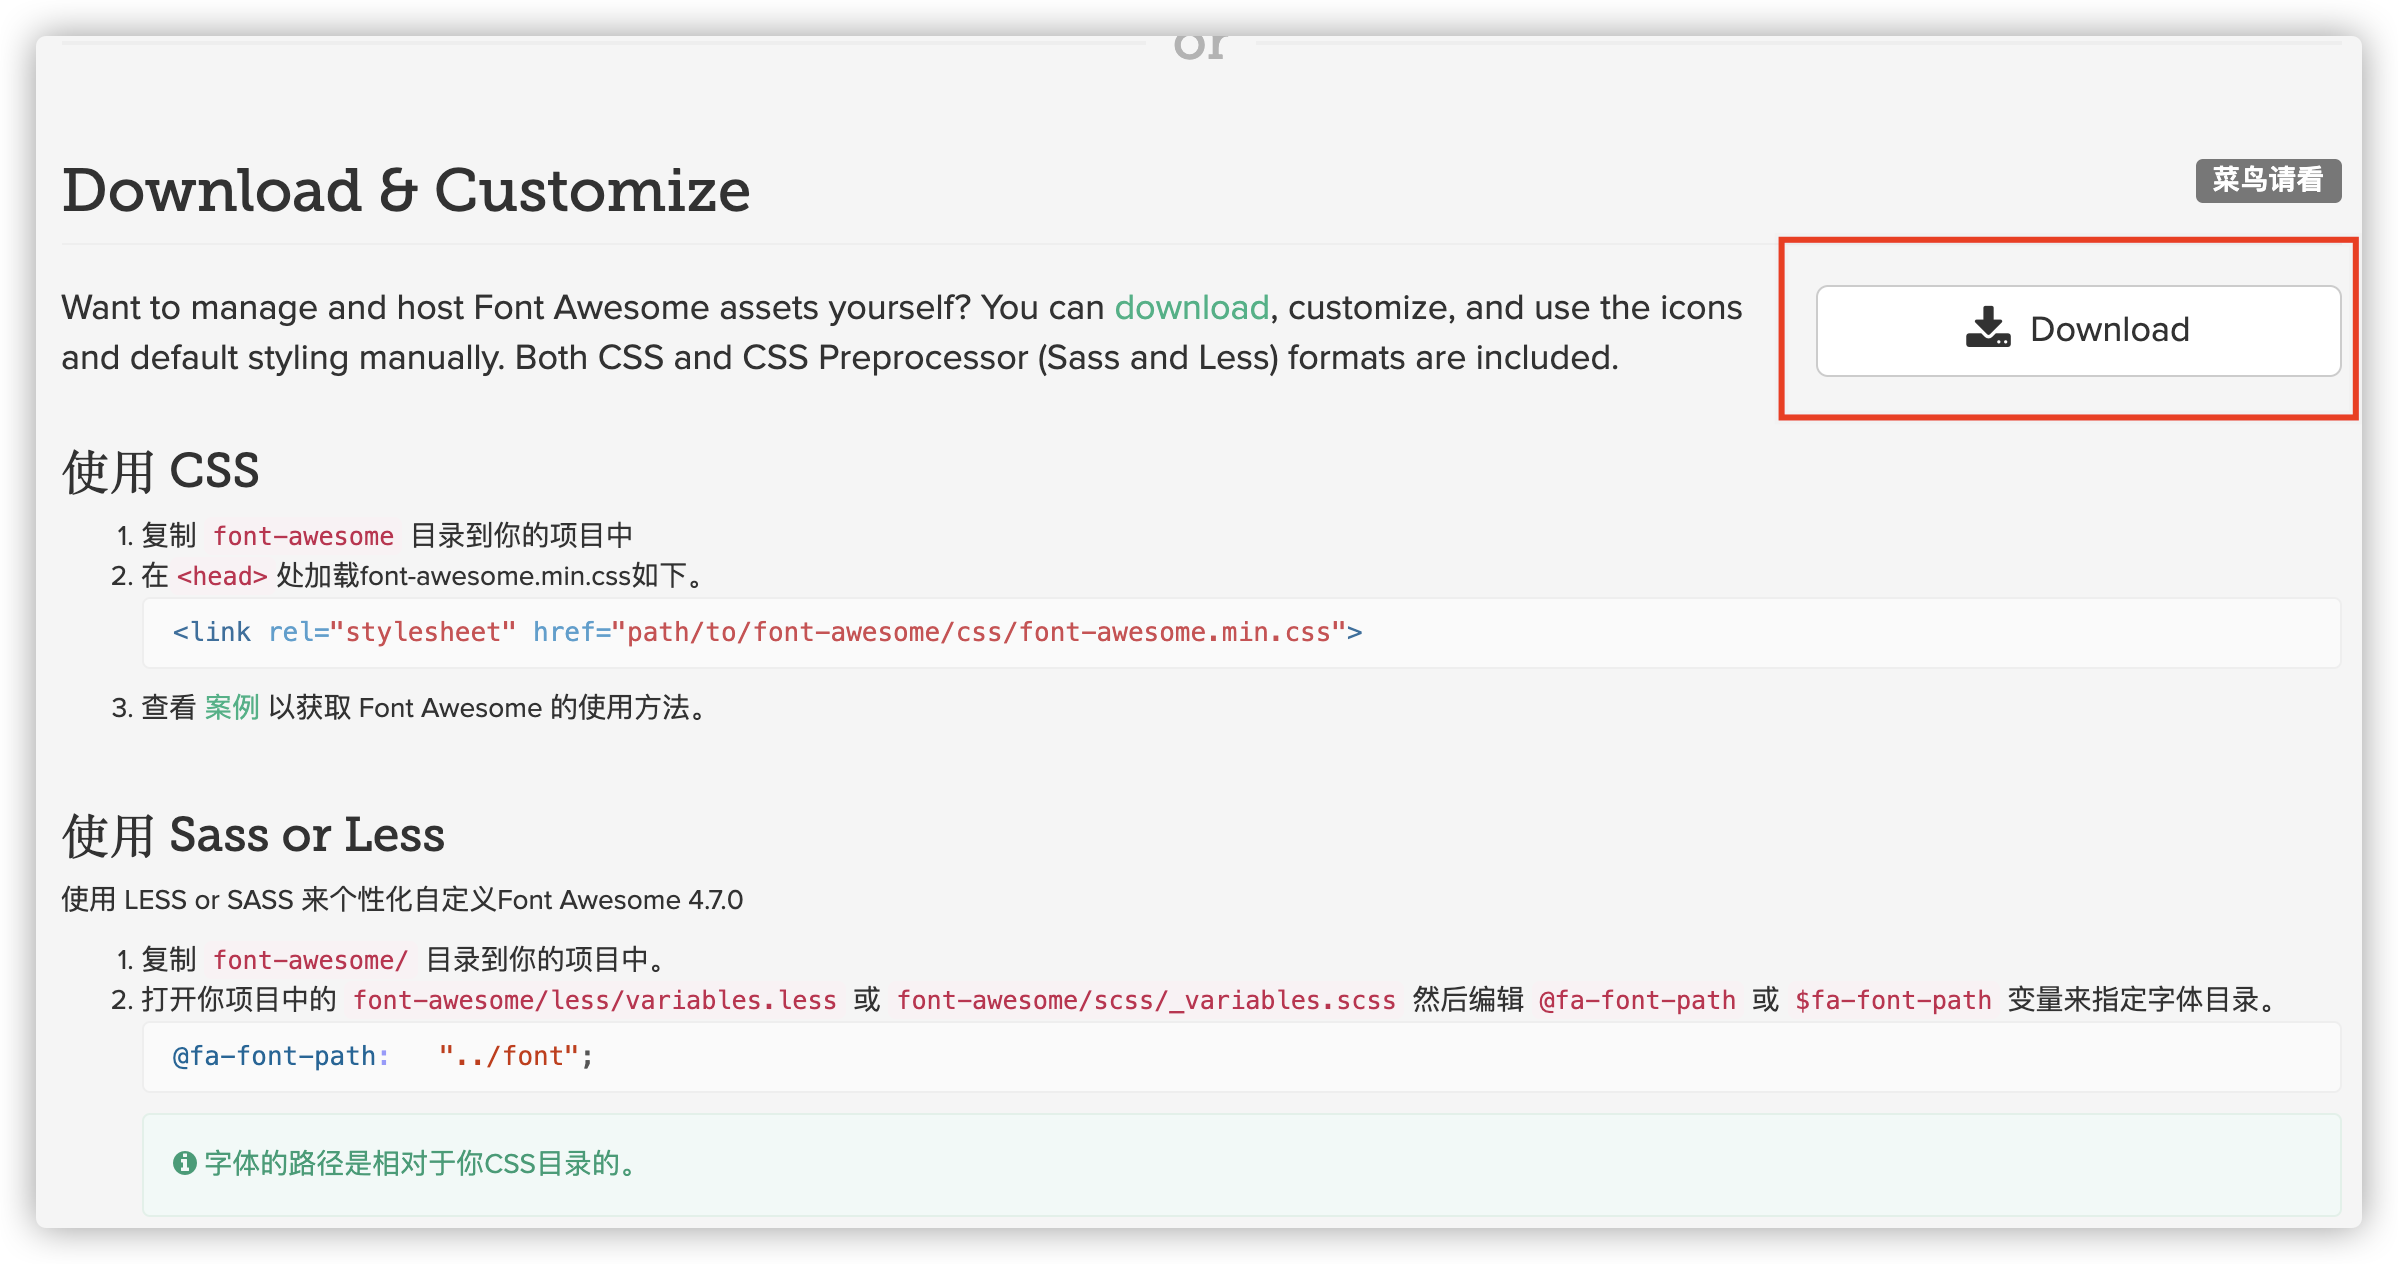Select the stylesheet link code block
This screenshot has width=2398, height=1264.
[x=766, y=631]
